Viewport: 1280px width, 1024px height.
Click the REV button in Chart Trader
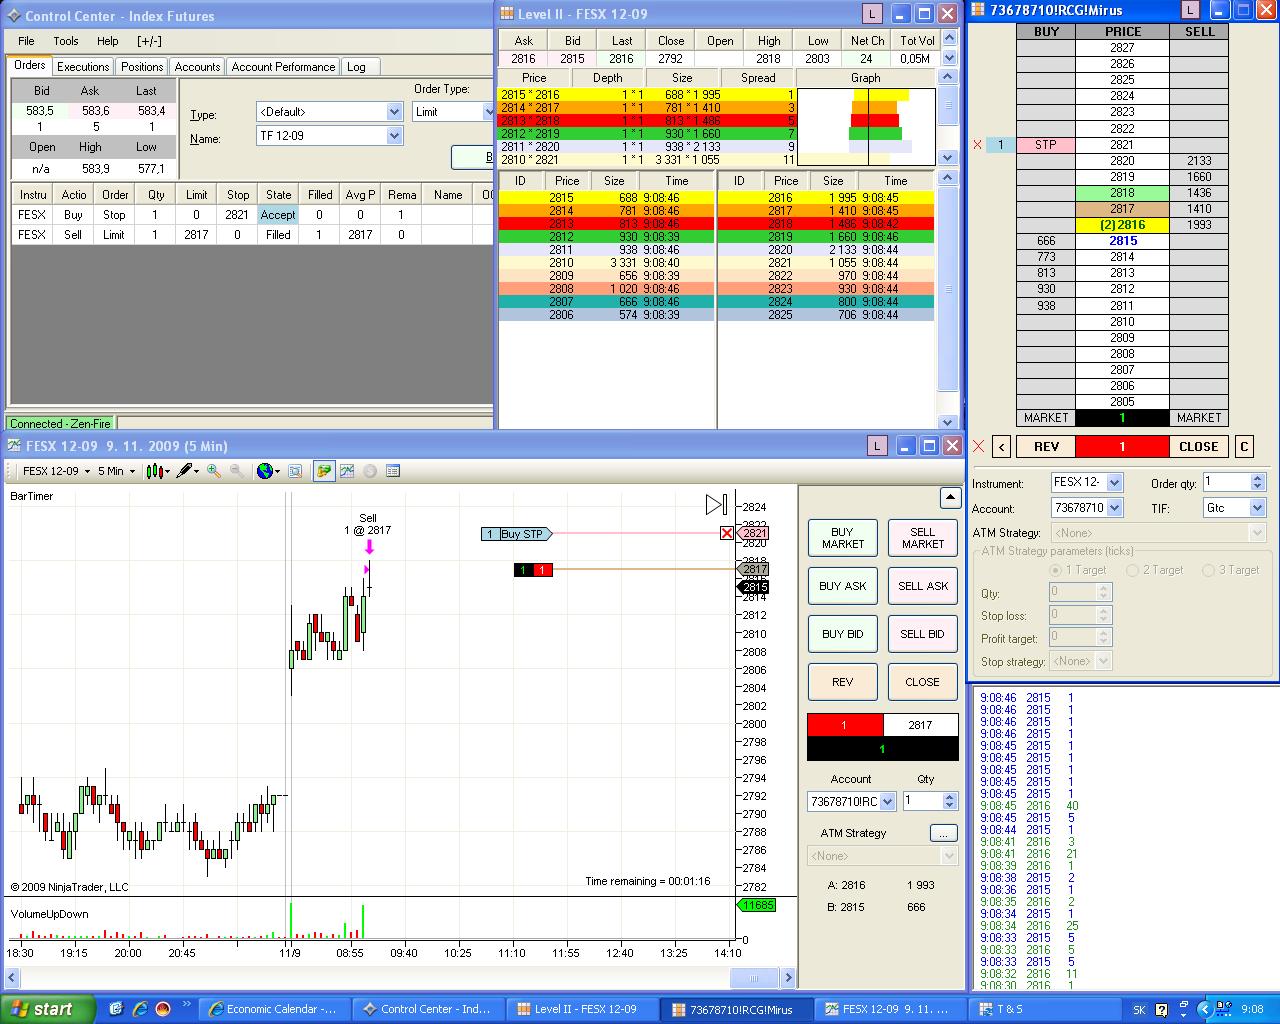843,682
